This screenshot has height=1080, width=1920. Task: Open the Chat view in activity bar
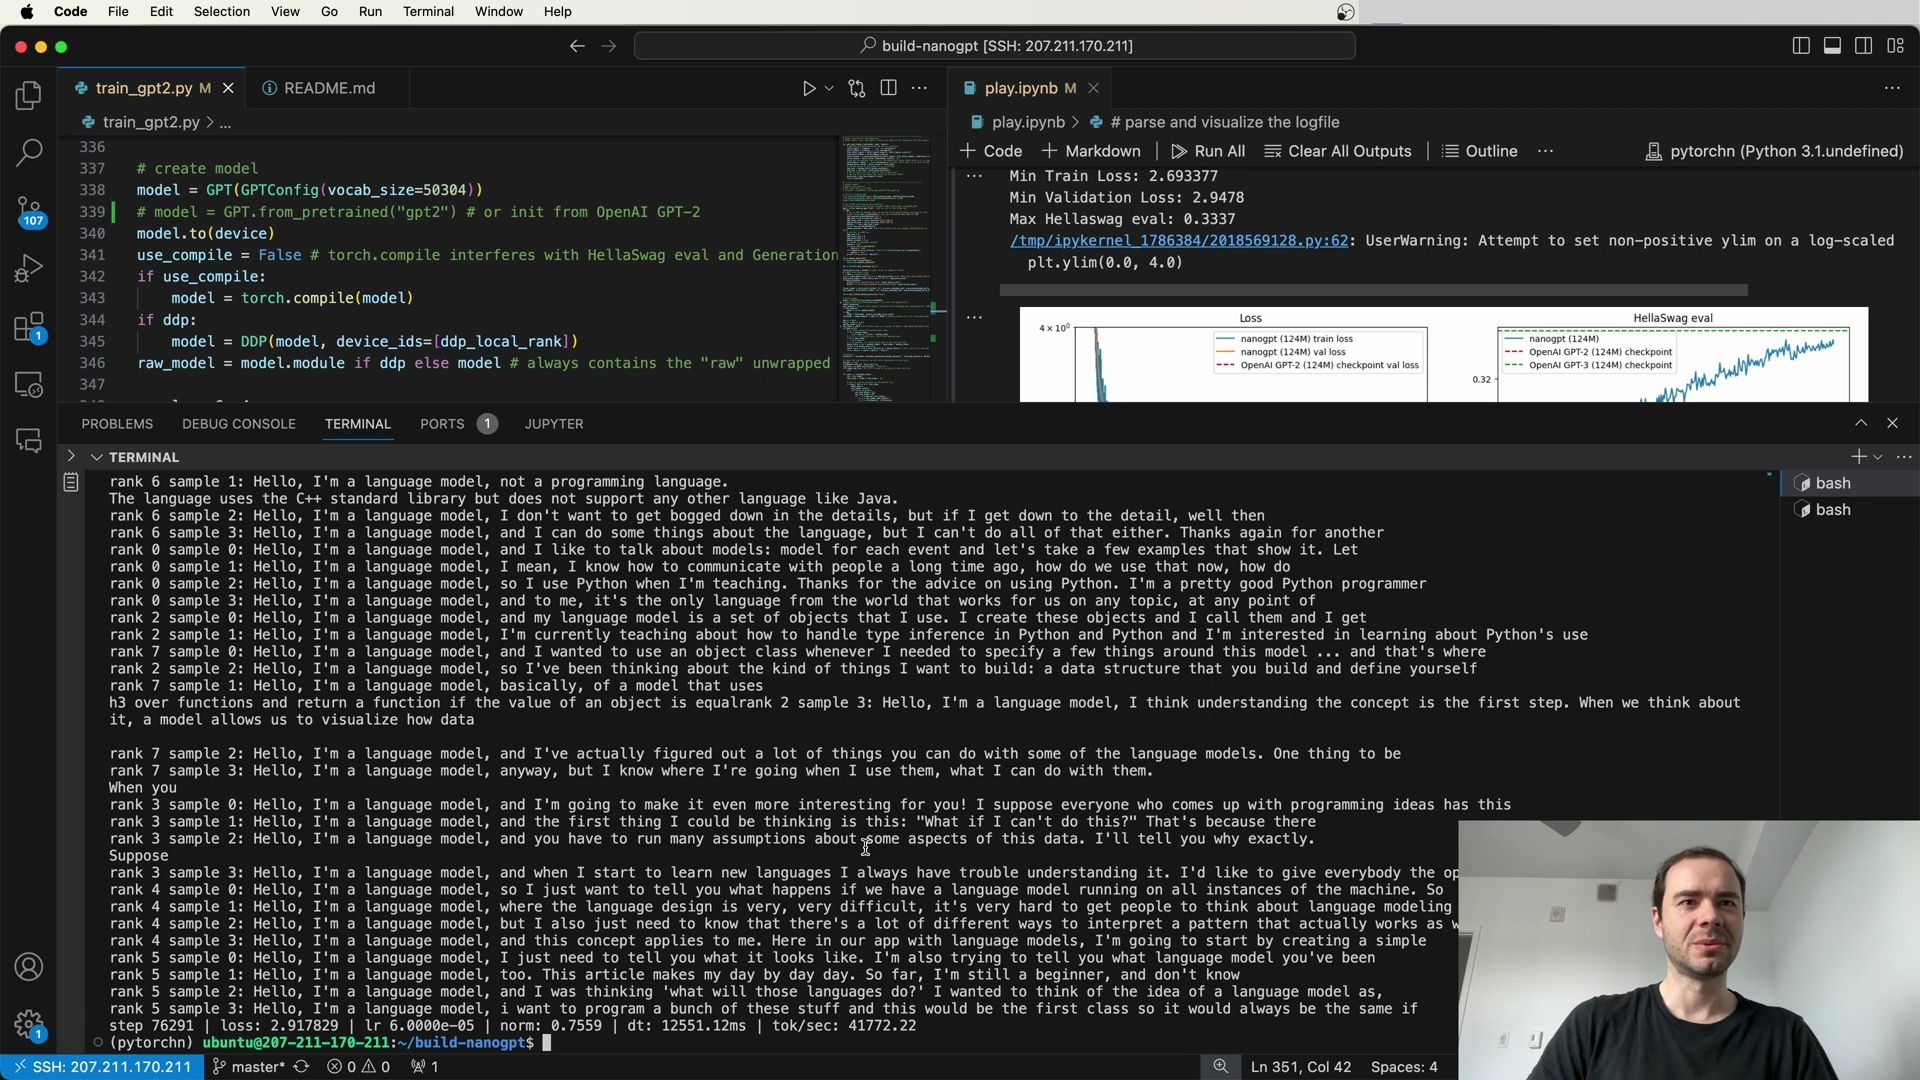tap(29, 441)
